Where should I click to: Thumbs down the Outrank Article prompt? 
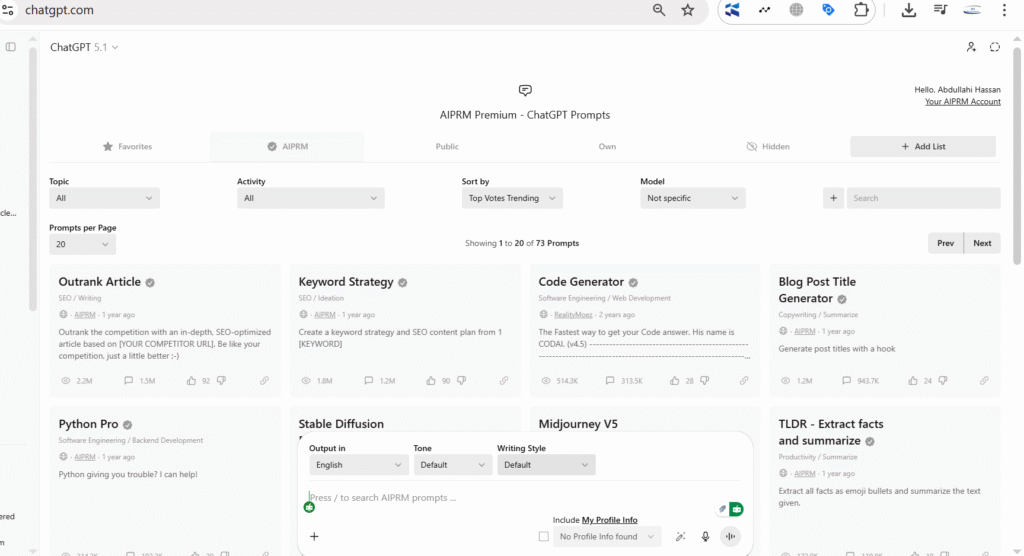pos(221,380)
